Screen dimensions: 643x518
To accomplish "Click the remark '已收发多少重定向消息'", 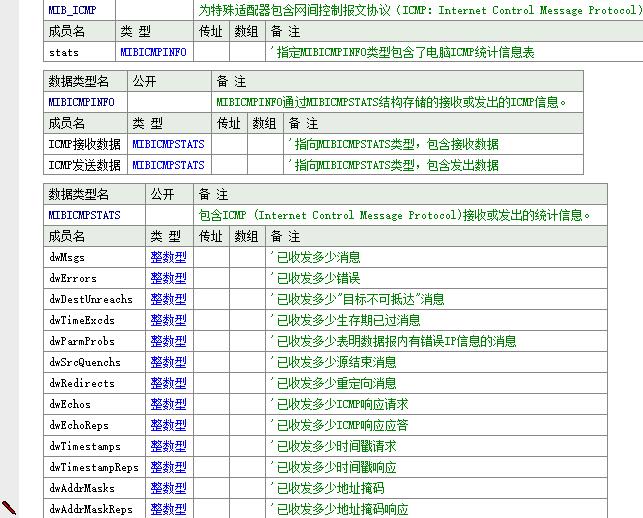I will [x=333, y=383].
